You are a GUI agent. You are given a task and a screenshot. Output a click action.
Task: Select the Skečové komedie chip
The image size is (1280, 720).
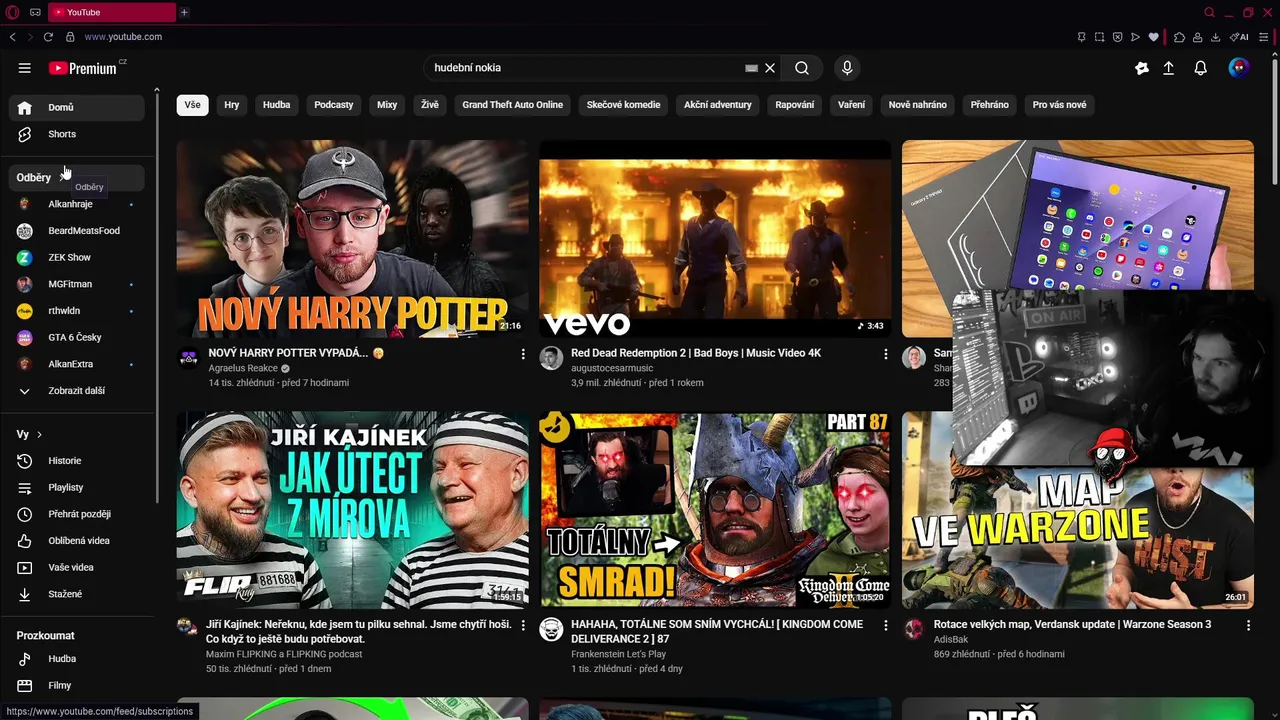pyautogui.click(x=624, y=105)
